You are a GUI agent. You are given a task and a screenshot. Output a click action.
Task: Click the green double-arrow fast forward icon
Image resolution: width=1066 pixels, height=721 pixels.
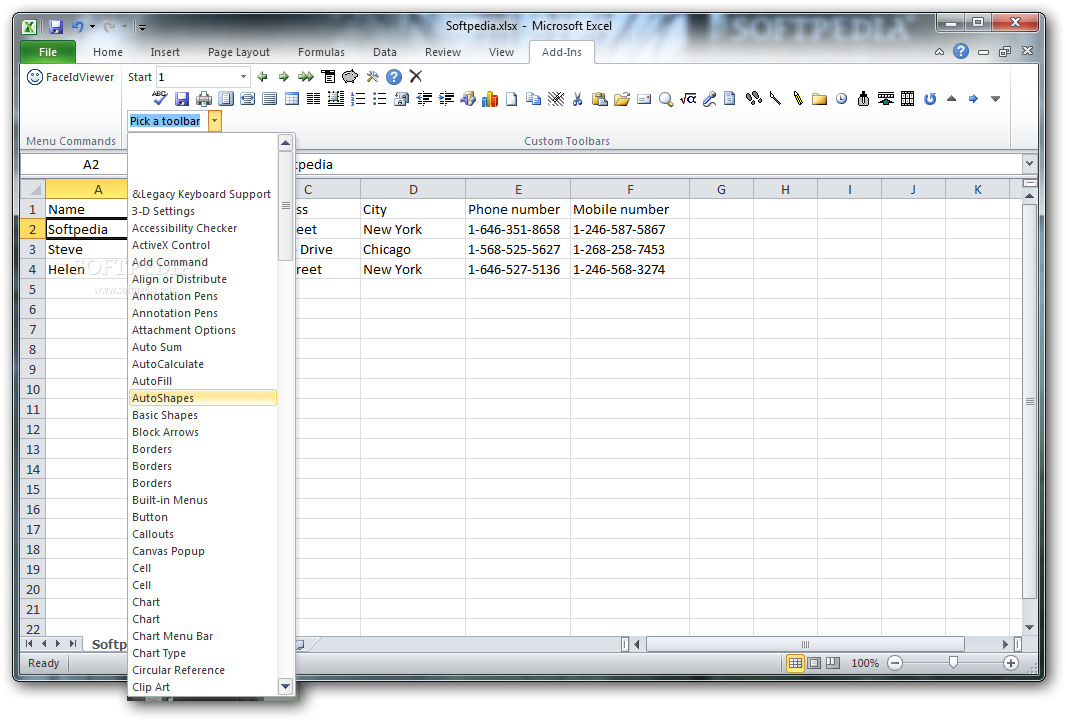[x=306, y=77]
